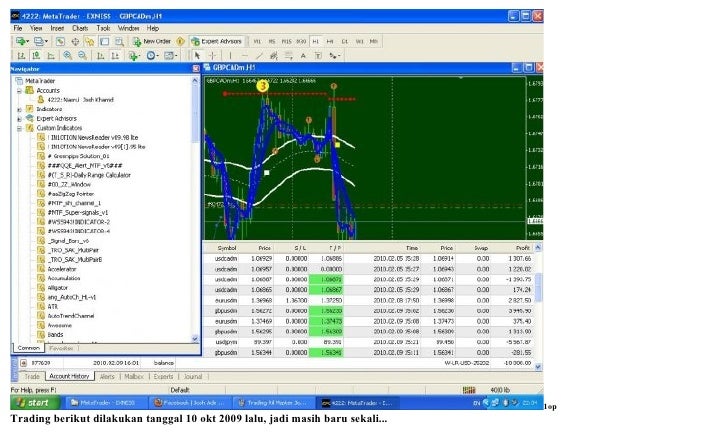Select the trendline drawing tool
Image resolution: width=728 pixels, height=442 pixels.
click(x=259, y=56)
